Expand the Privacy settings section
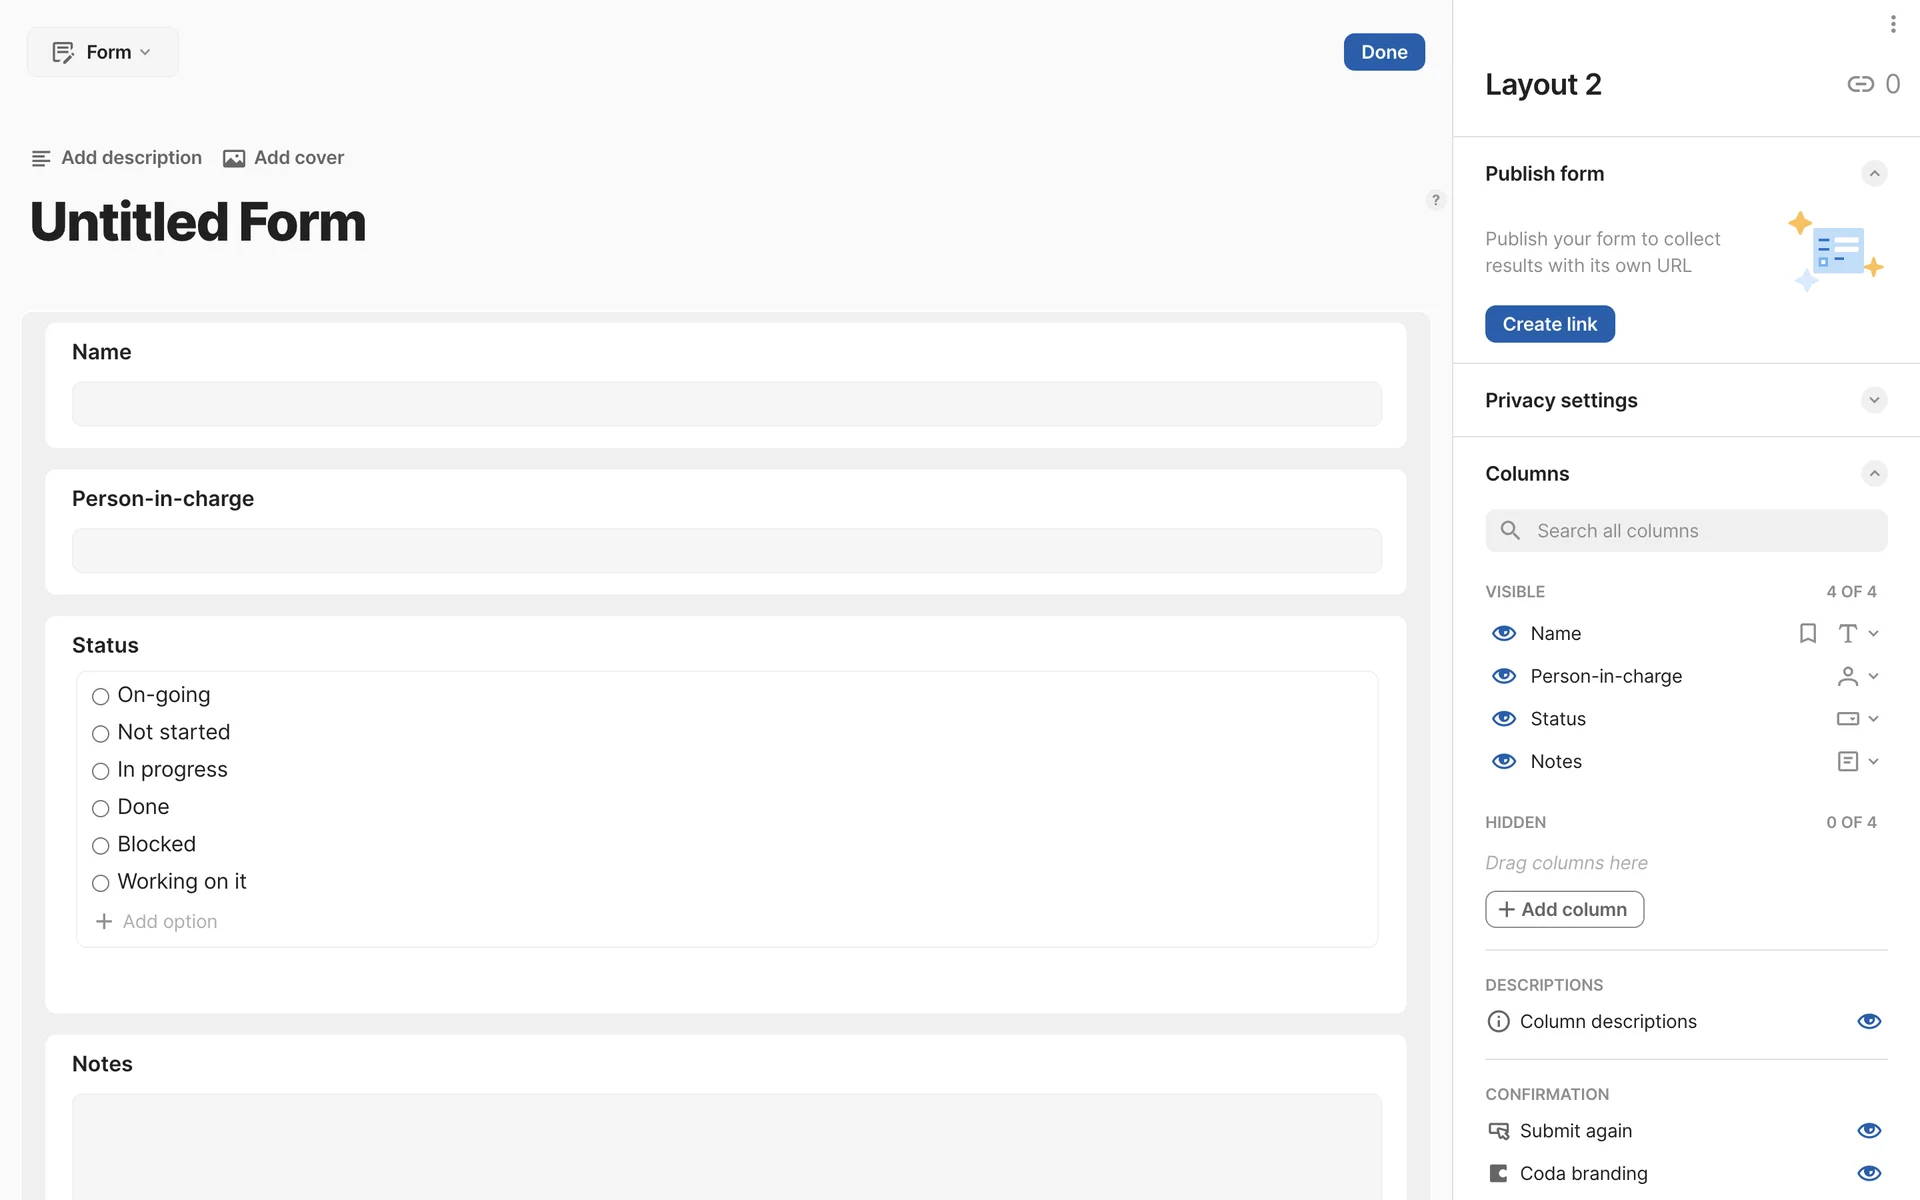 [x=1873, y=400]
